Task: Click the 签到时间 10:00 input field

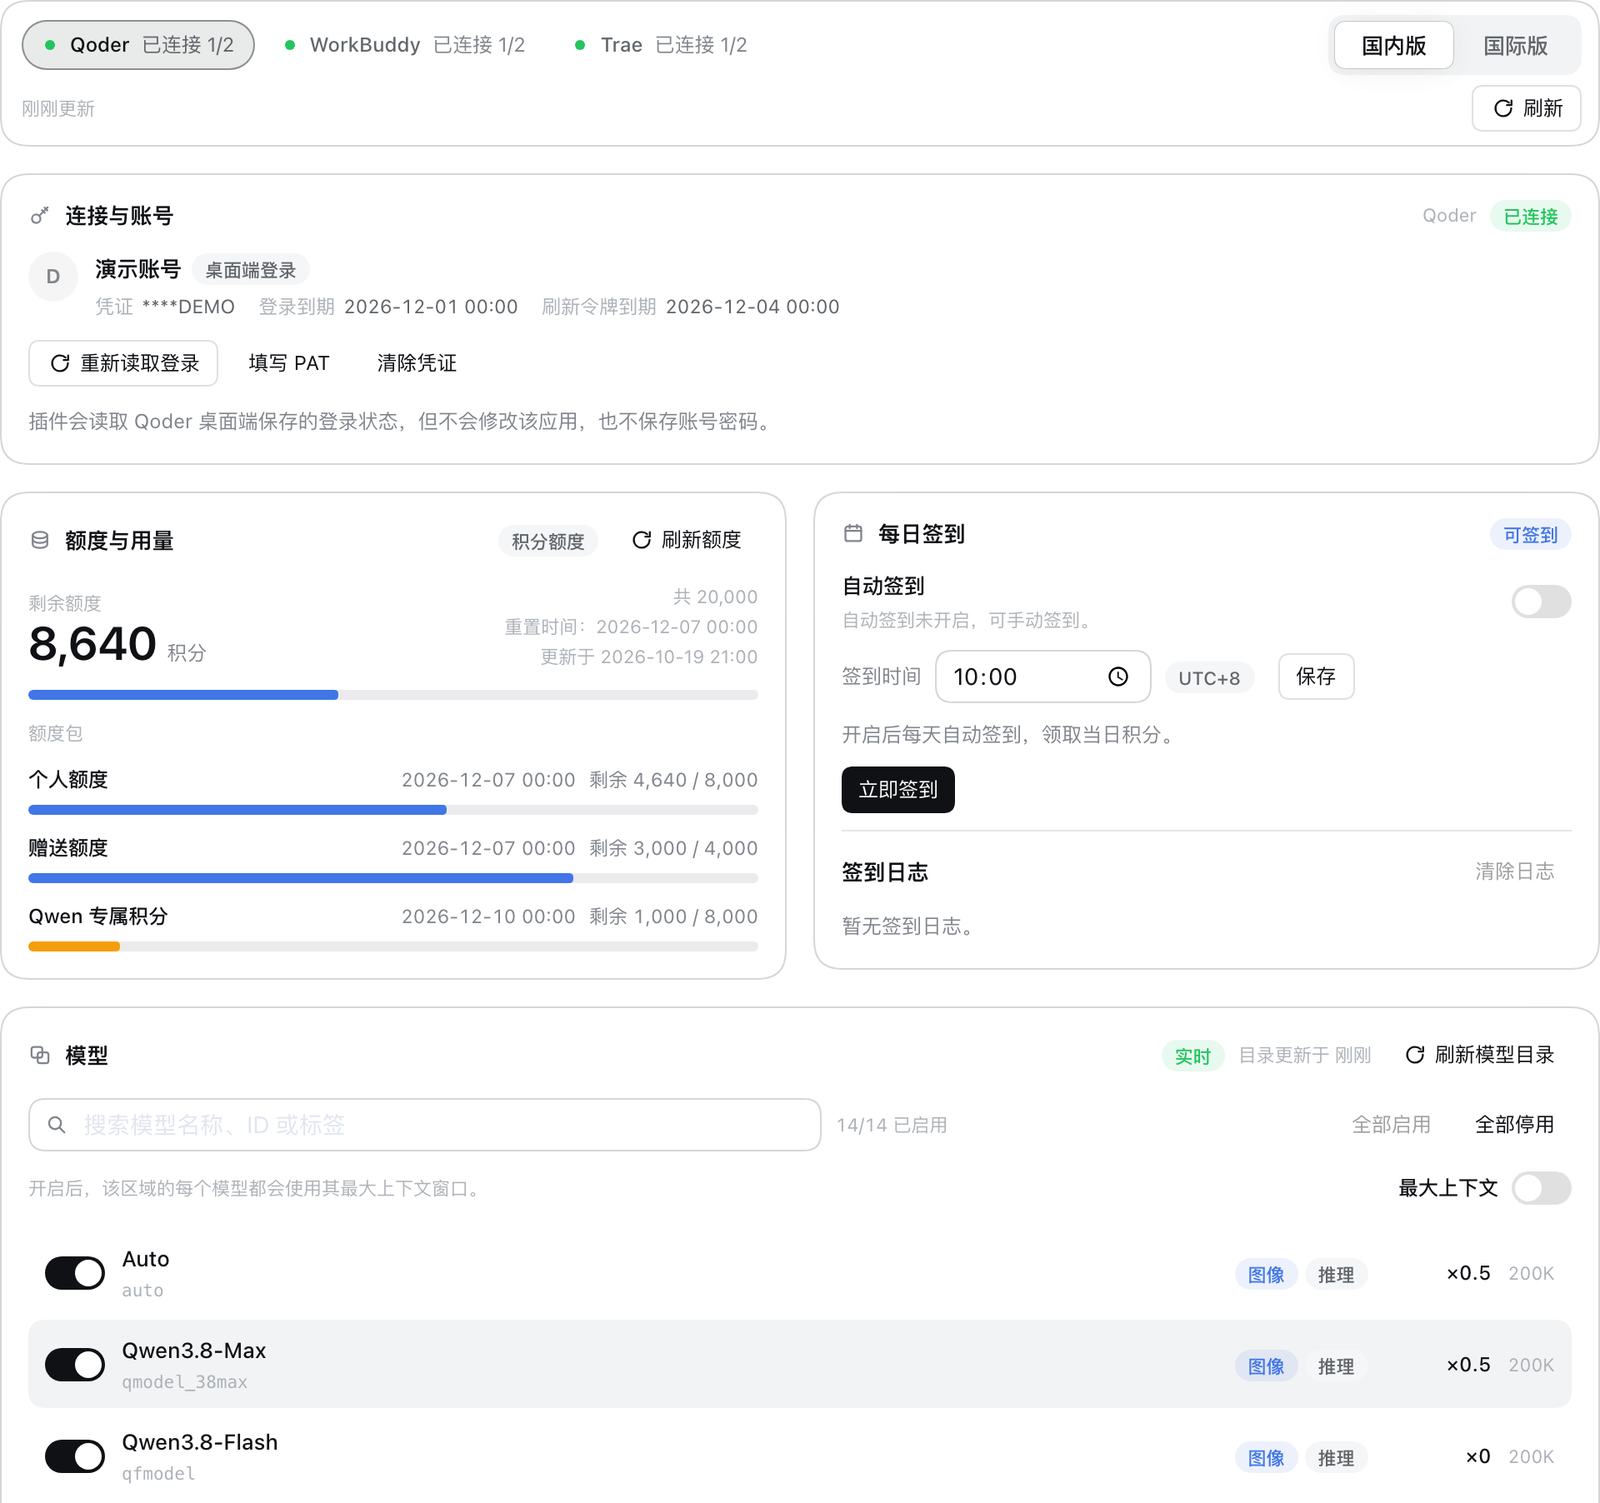Action: [1043, 677]
